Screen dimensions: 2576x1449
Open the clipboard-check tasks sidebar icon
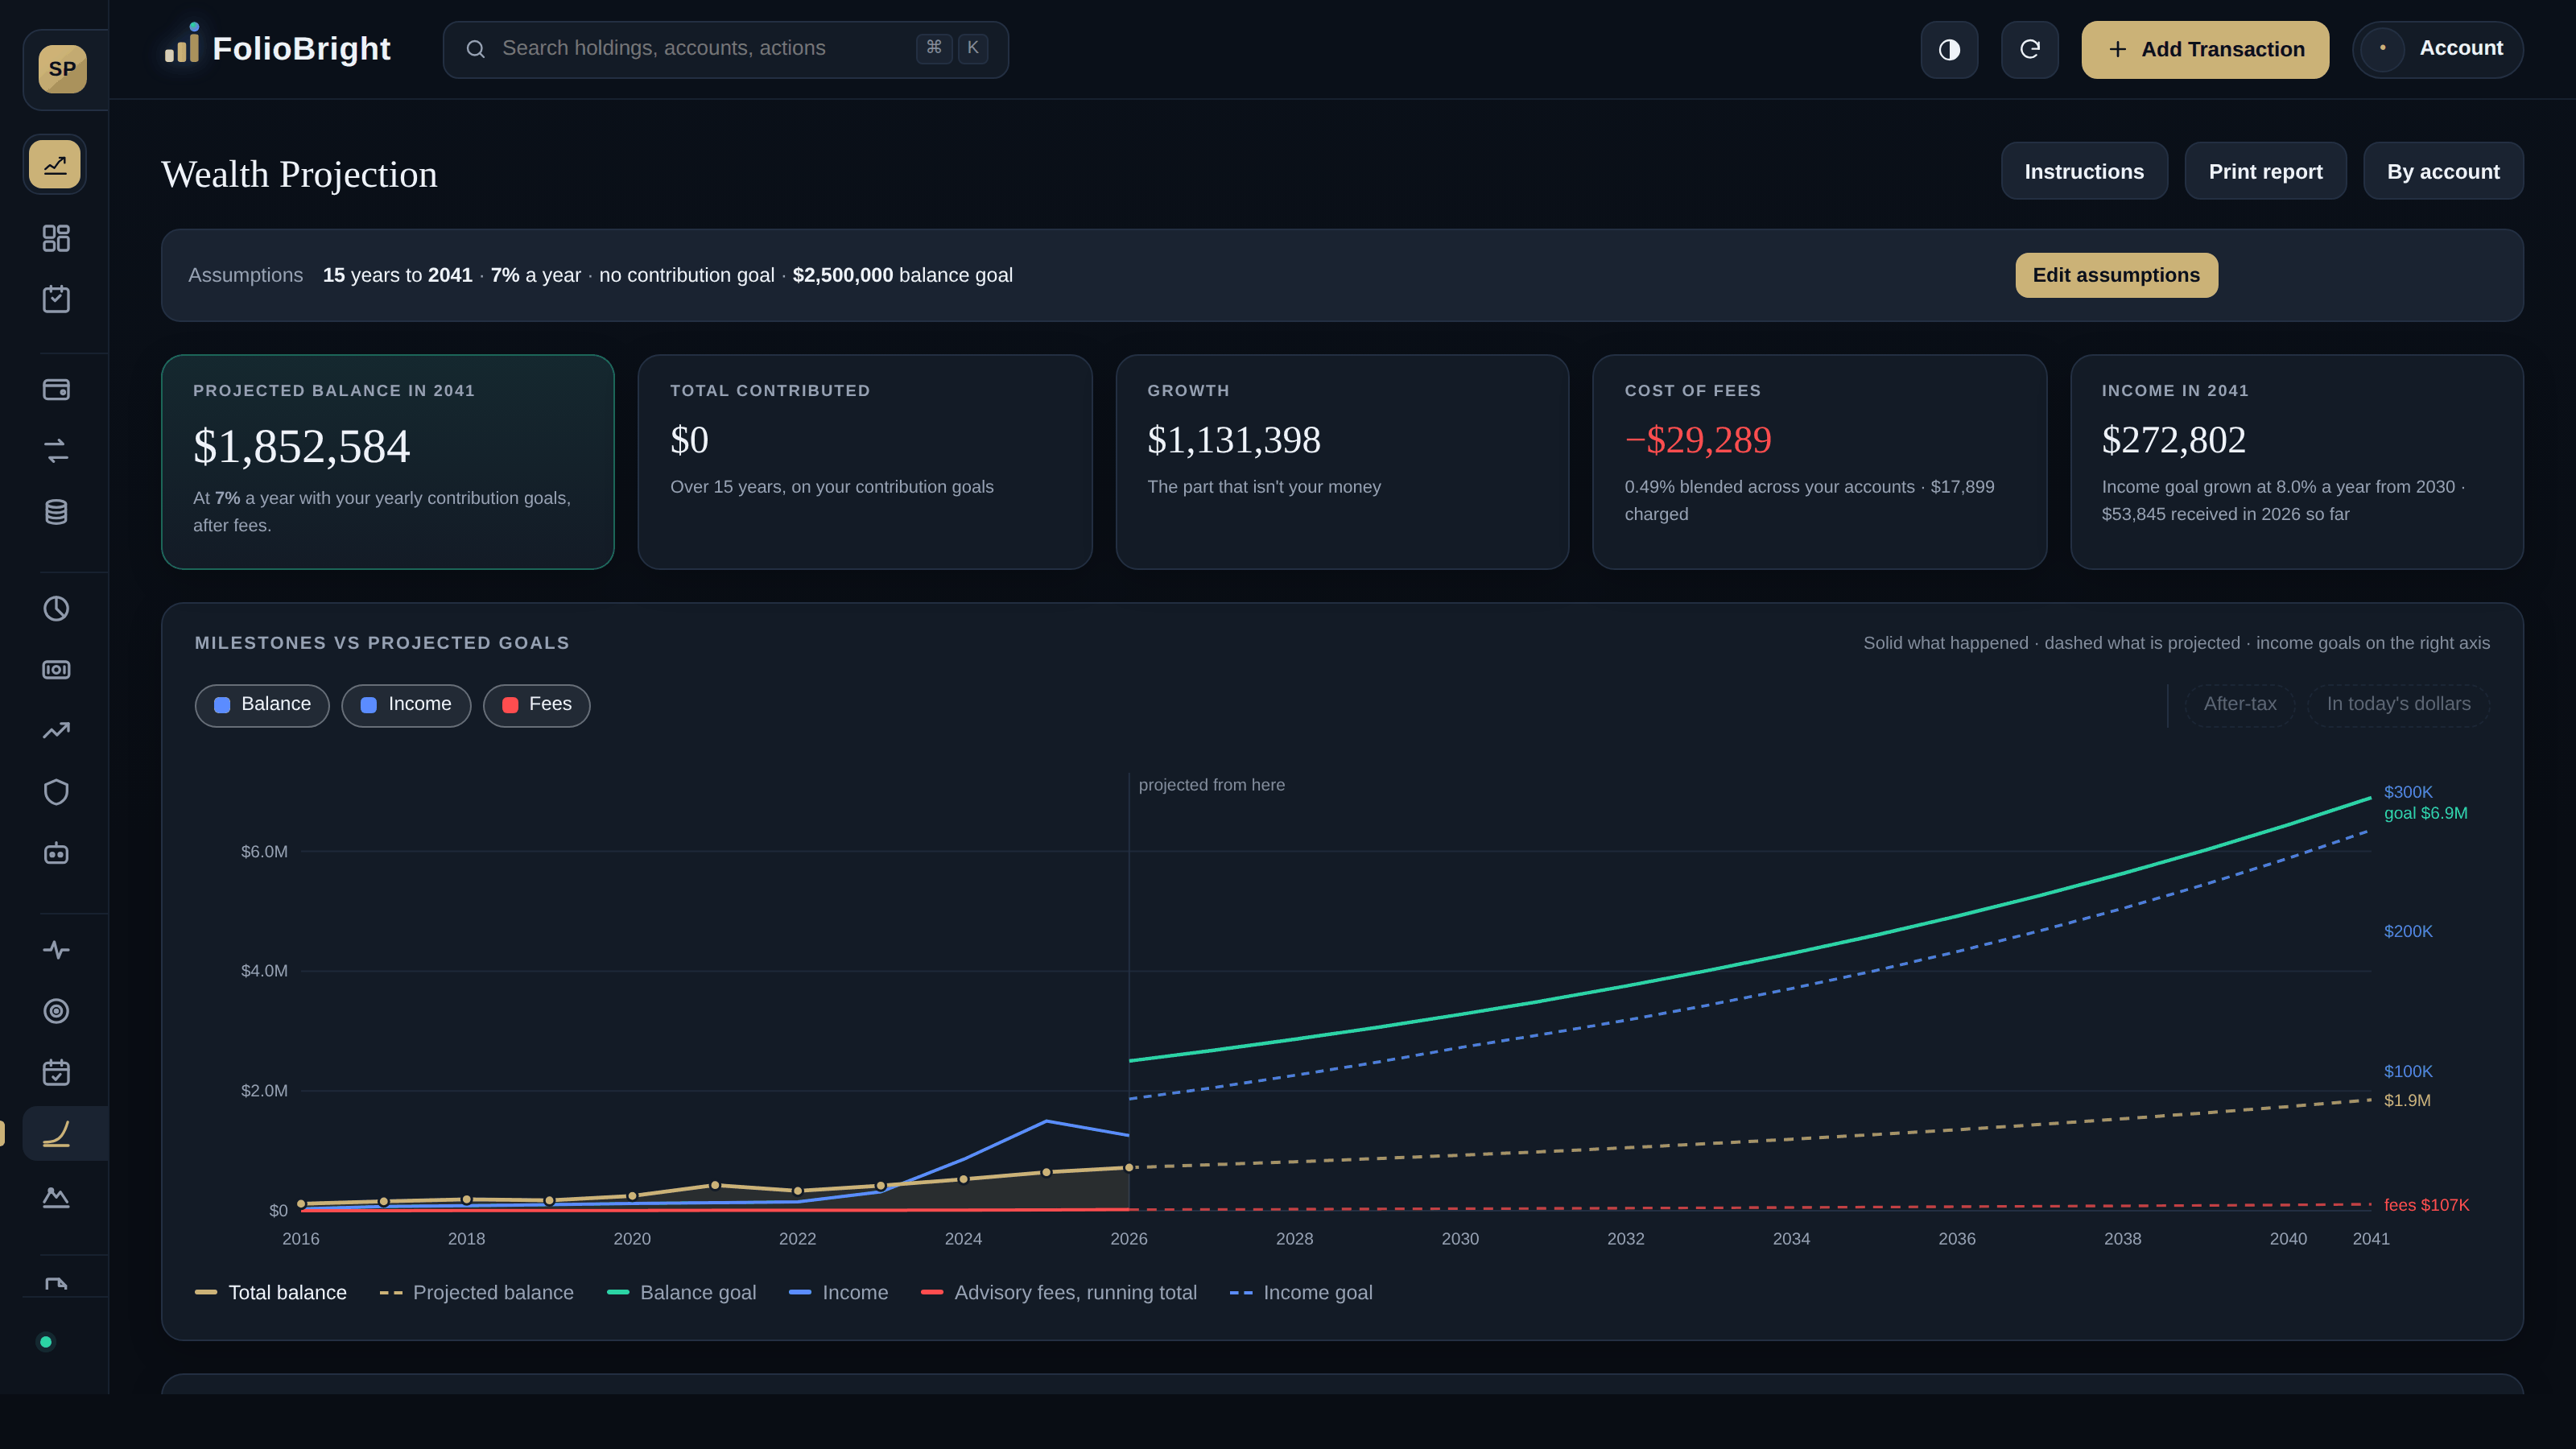coord(56,299)
